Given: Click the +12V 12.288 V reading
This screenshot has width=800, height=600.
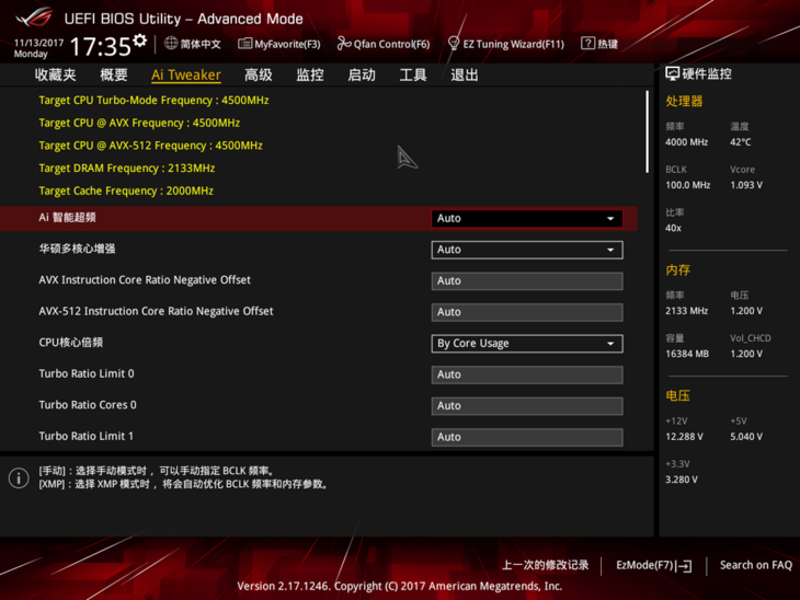Looking at the screenshot, I should tap(684, 437).
